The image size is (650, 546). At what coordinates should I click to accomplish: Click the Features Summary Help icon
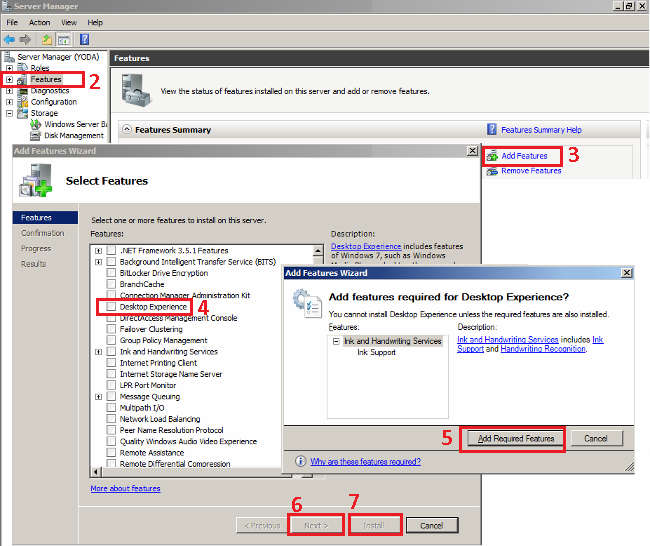point(492,129)
